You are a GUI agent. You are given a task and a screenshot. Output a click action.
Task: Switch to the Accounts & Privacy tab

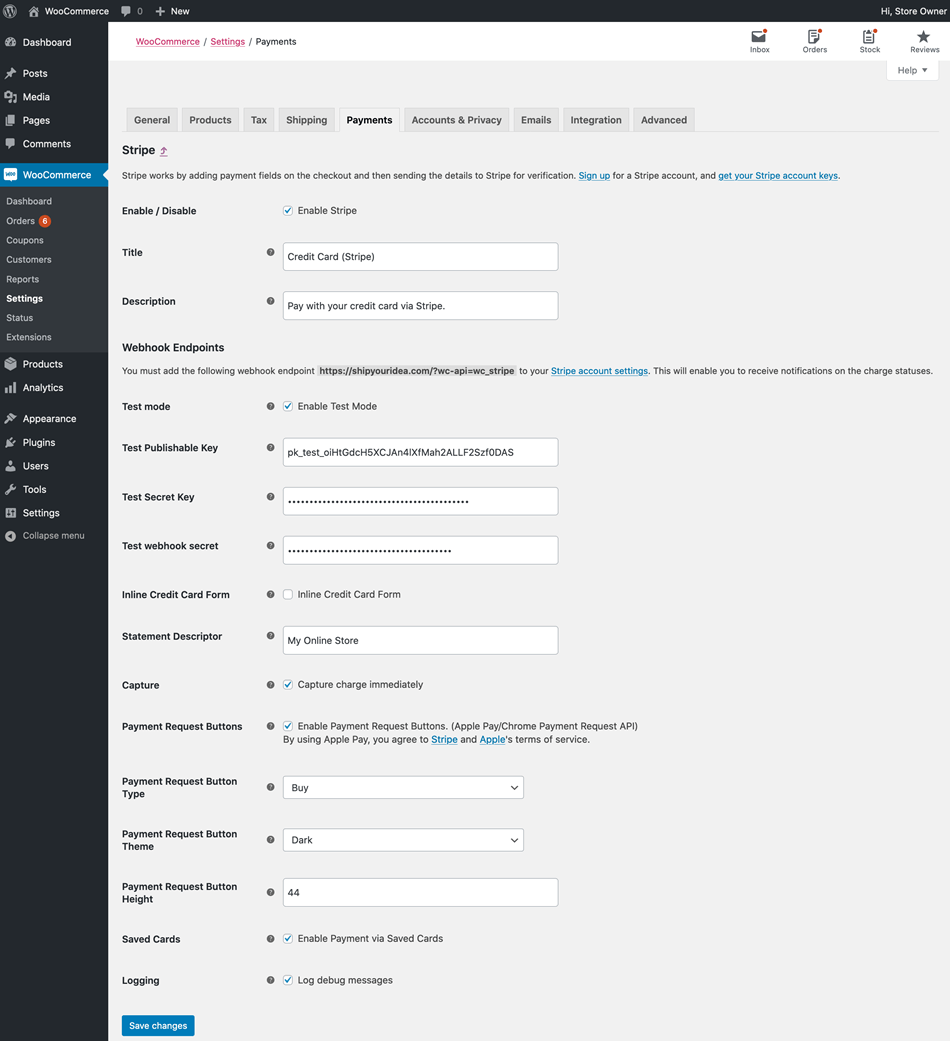pyautogui.click(x=457, y=120)
